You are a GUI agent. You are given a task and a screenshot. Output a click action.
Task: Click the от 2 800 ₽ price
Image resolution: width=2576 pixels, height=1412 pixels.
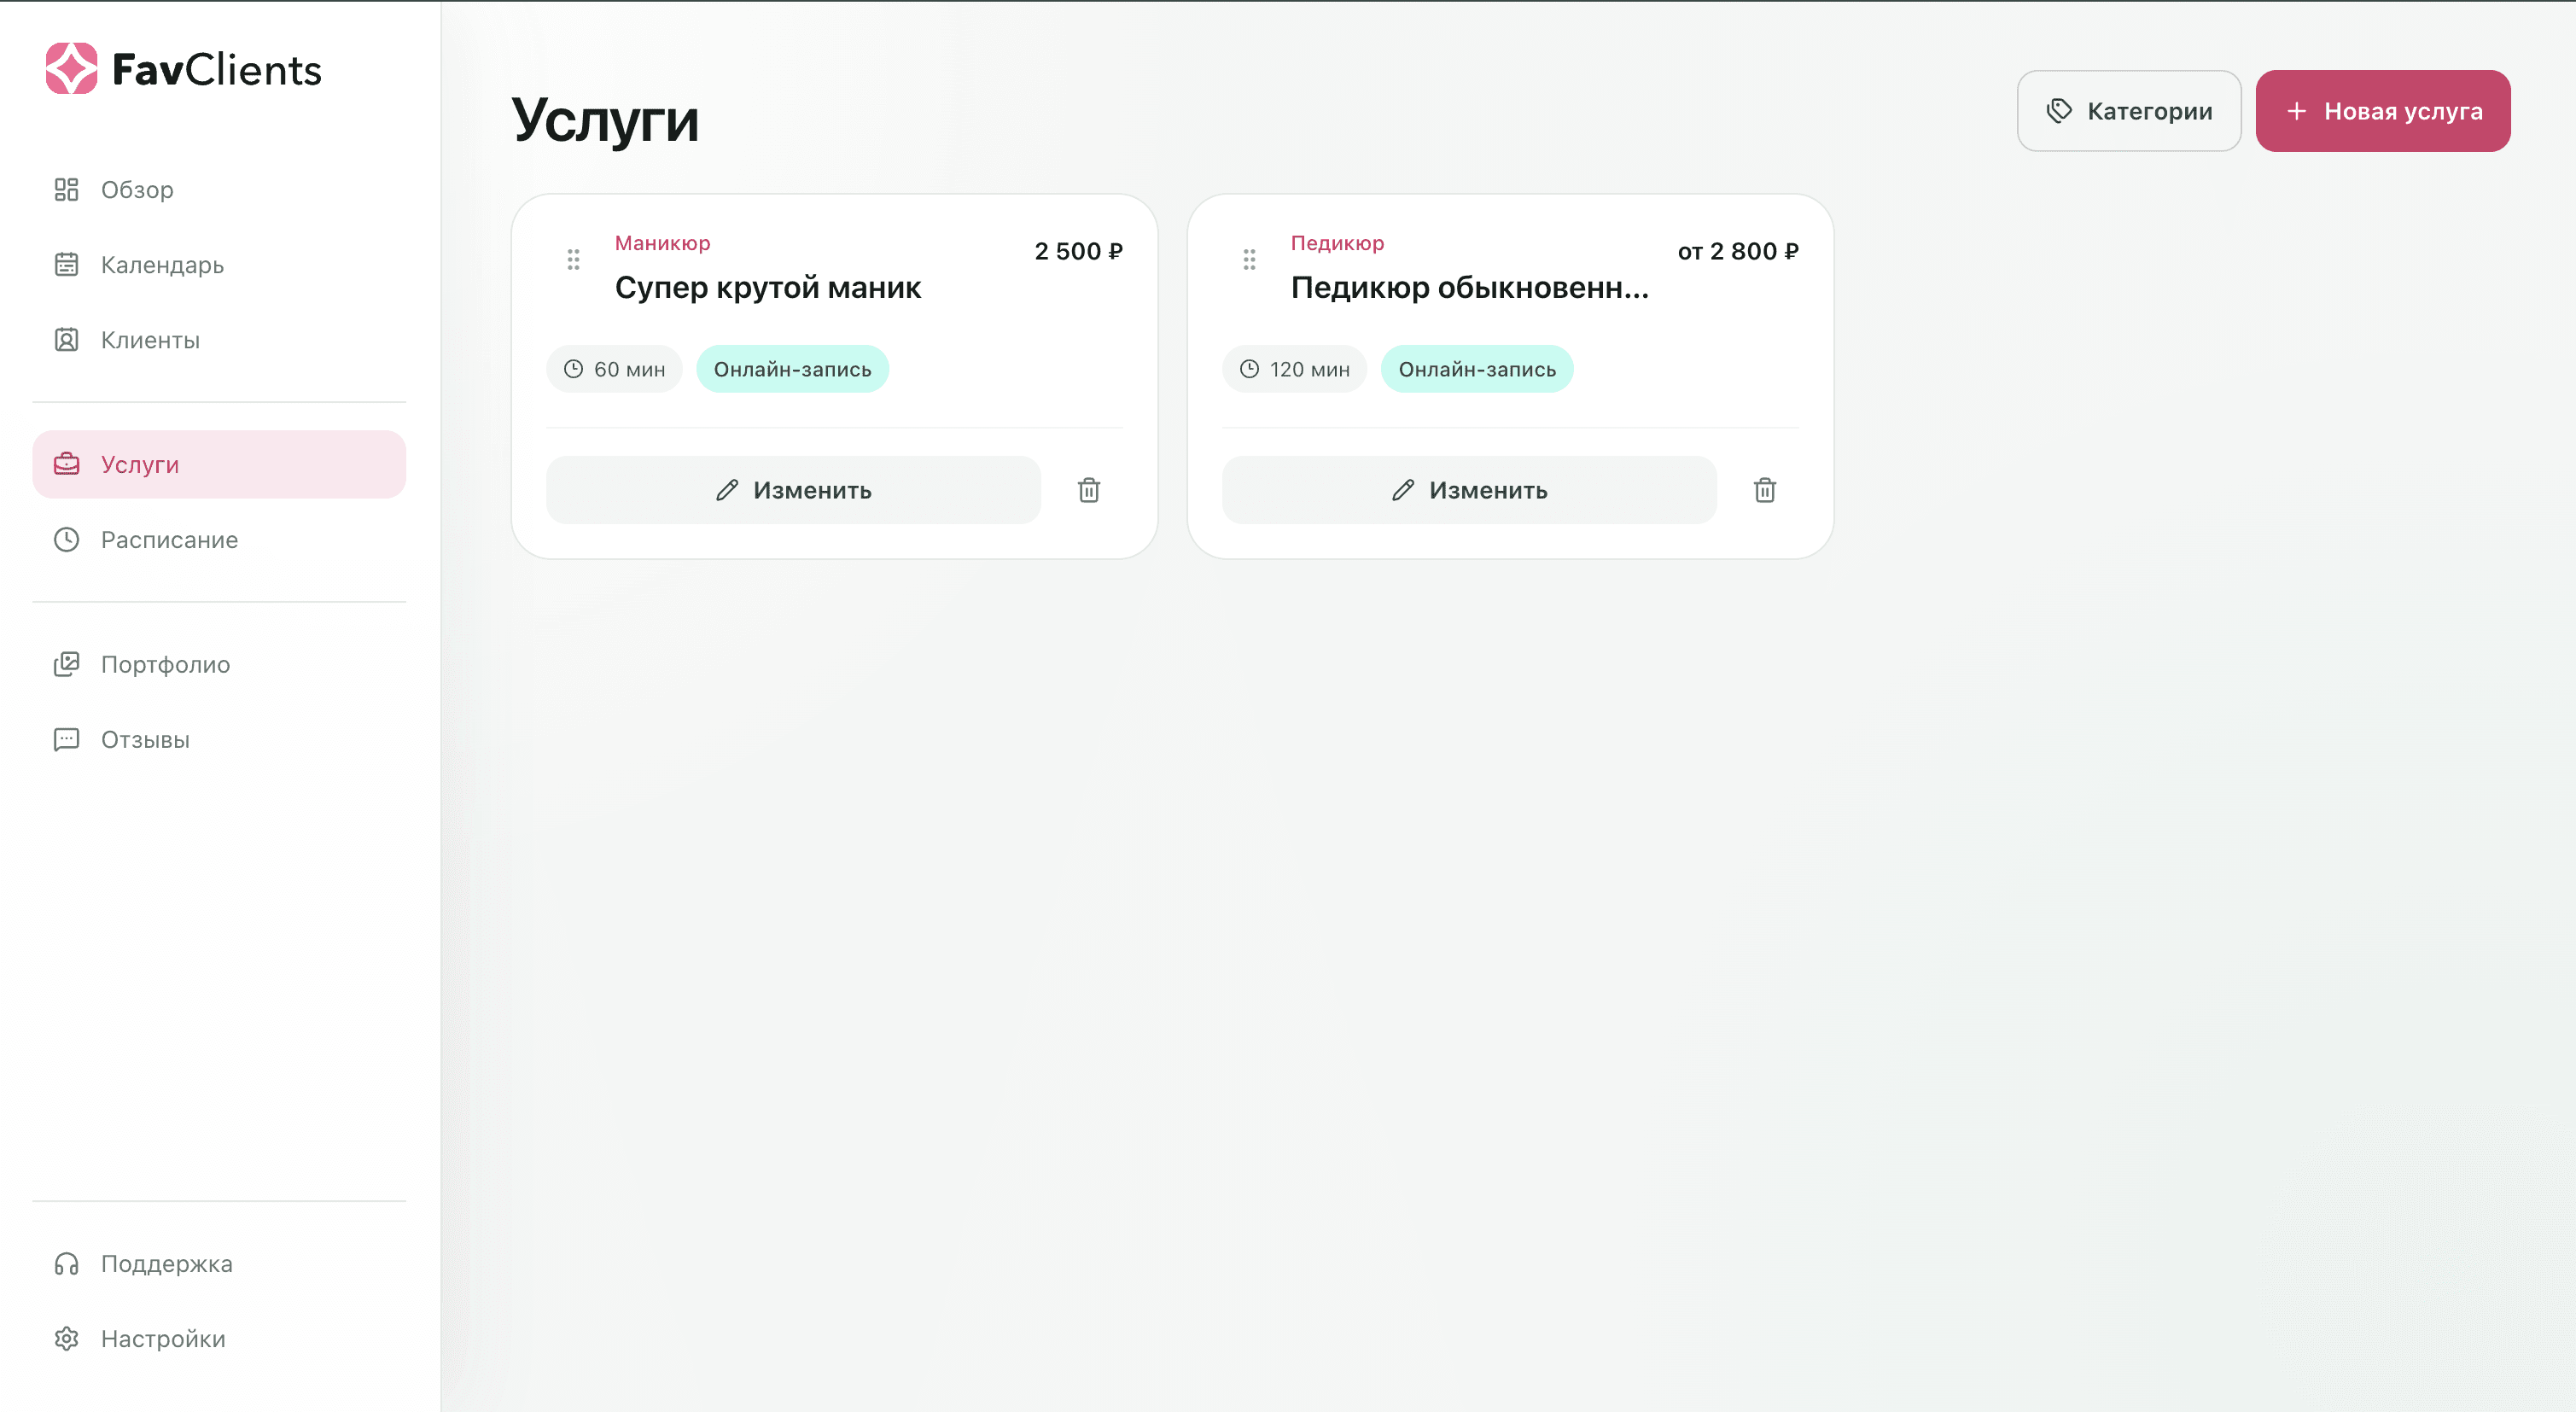[x=1738, y=251]
